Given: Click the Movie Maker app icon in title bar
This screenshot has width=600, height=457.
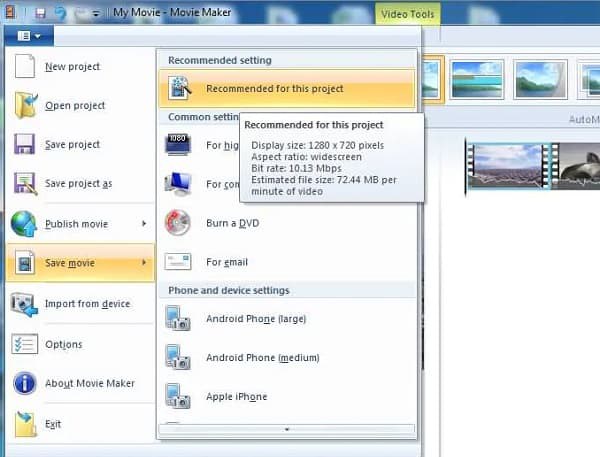Looking at the screenshot, I should click(x=10, y=12).
